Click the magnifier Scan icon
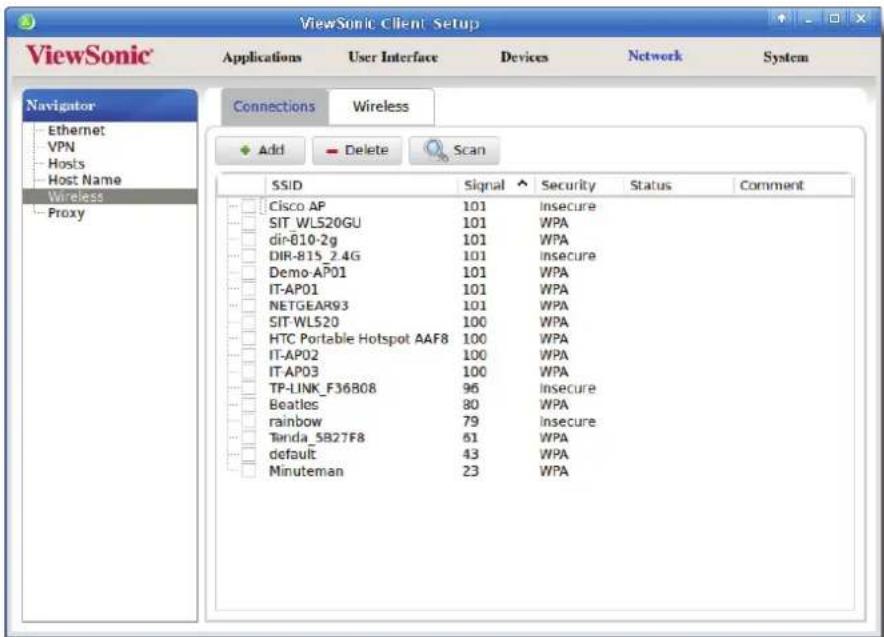884x637 pixels. [x=435, y=150]
